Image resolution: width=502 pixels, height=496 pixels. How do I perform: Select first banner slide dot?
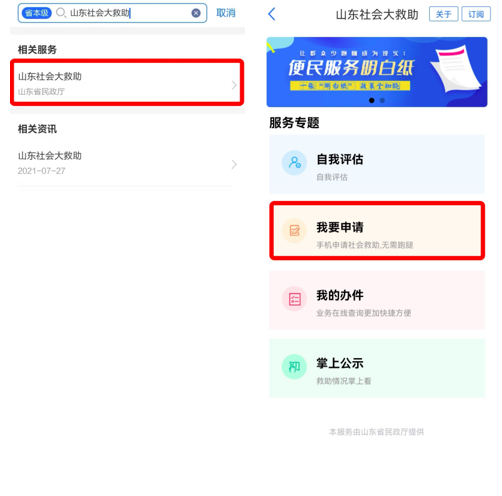click(x=372, y=100)
